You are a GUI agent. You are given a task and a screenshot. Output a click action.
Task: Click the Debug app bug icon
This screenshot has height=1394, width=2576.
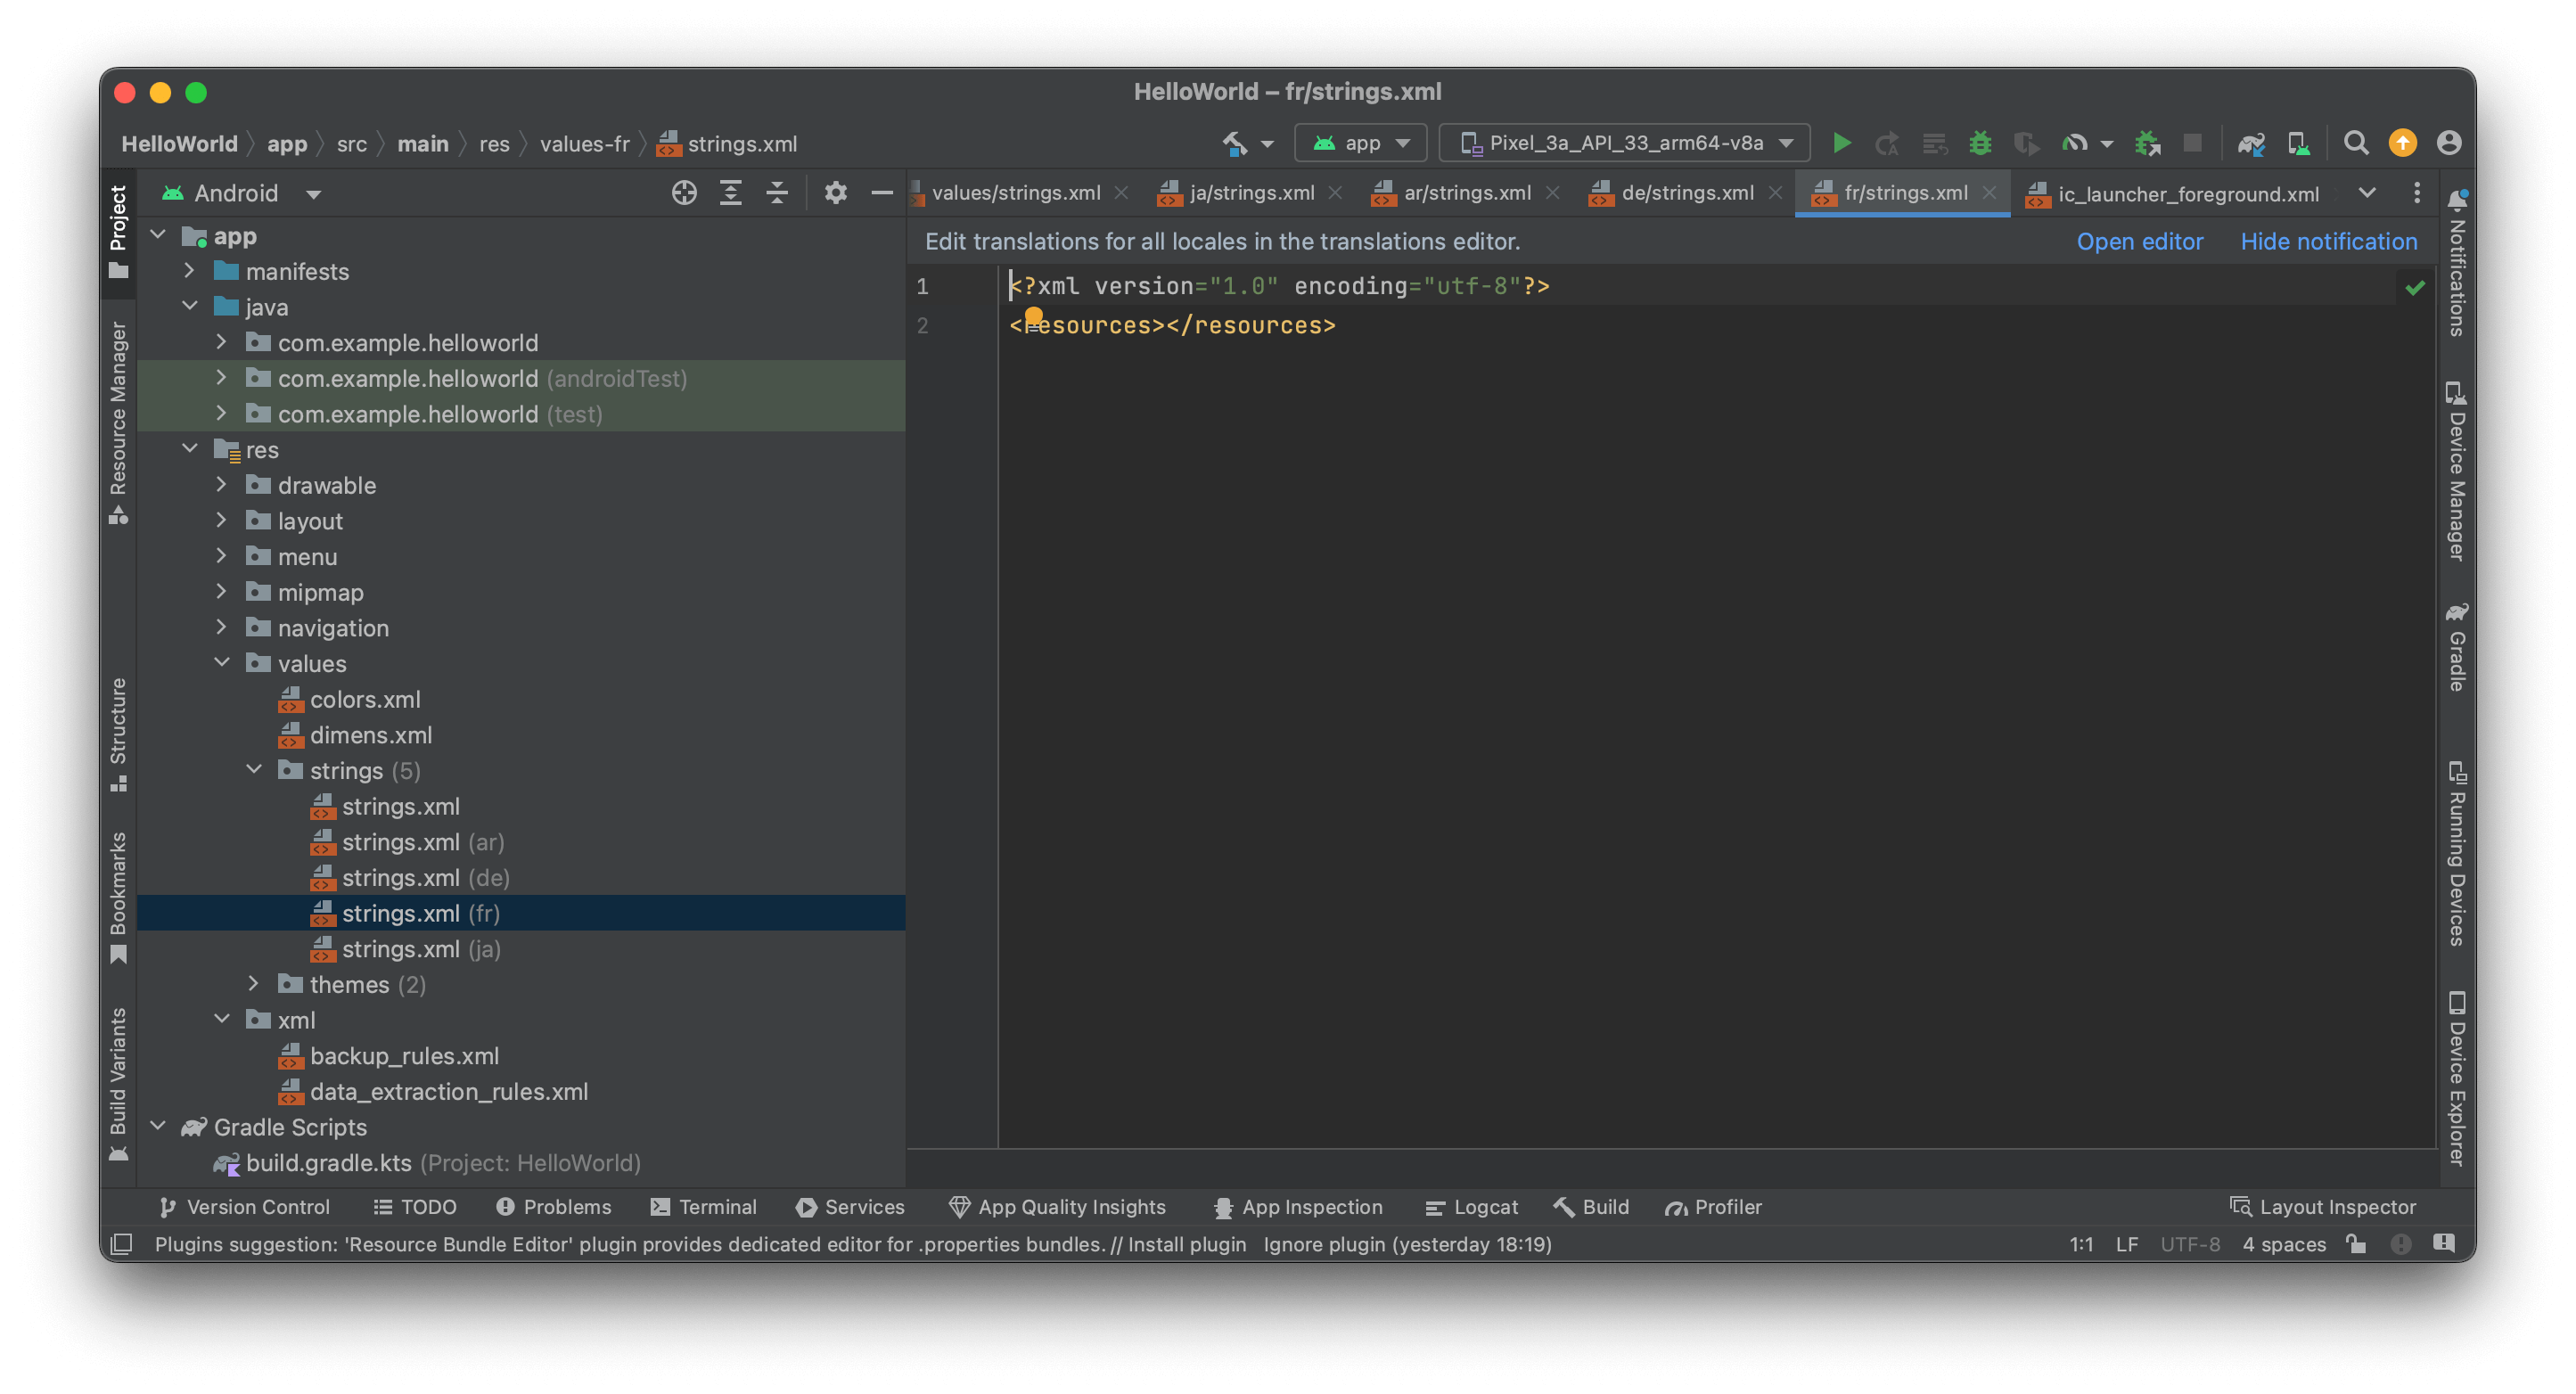(1979, 143)
